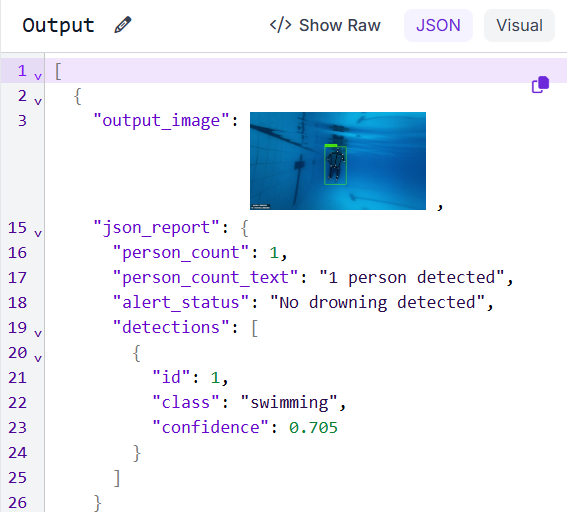567x512 pixels.
Task: Collapse the object at line 2
Action: (x=38, y=101)
